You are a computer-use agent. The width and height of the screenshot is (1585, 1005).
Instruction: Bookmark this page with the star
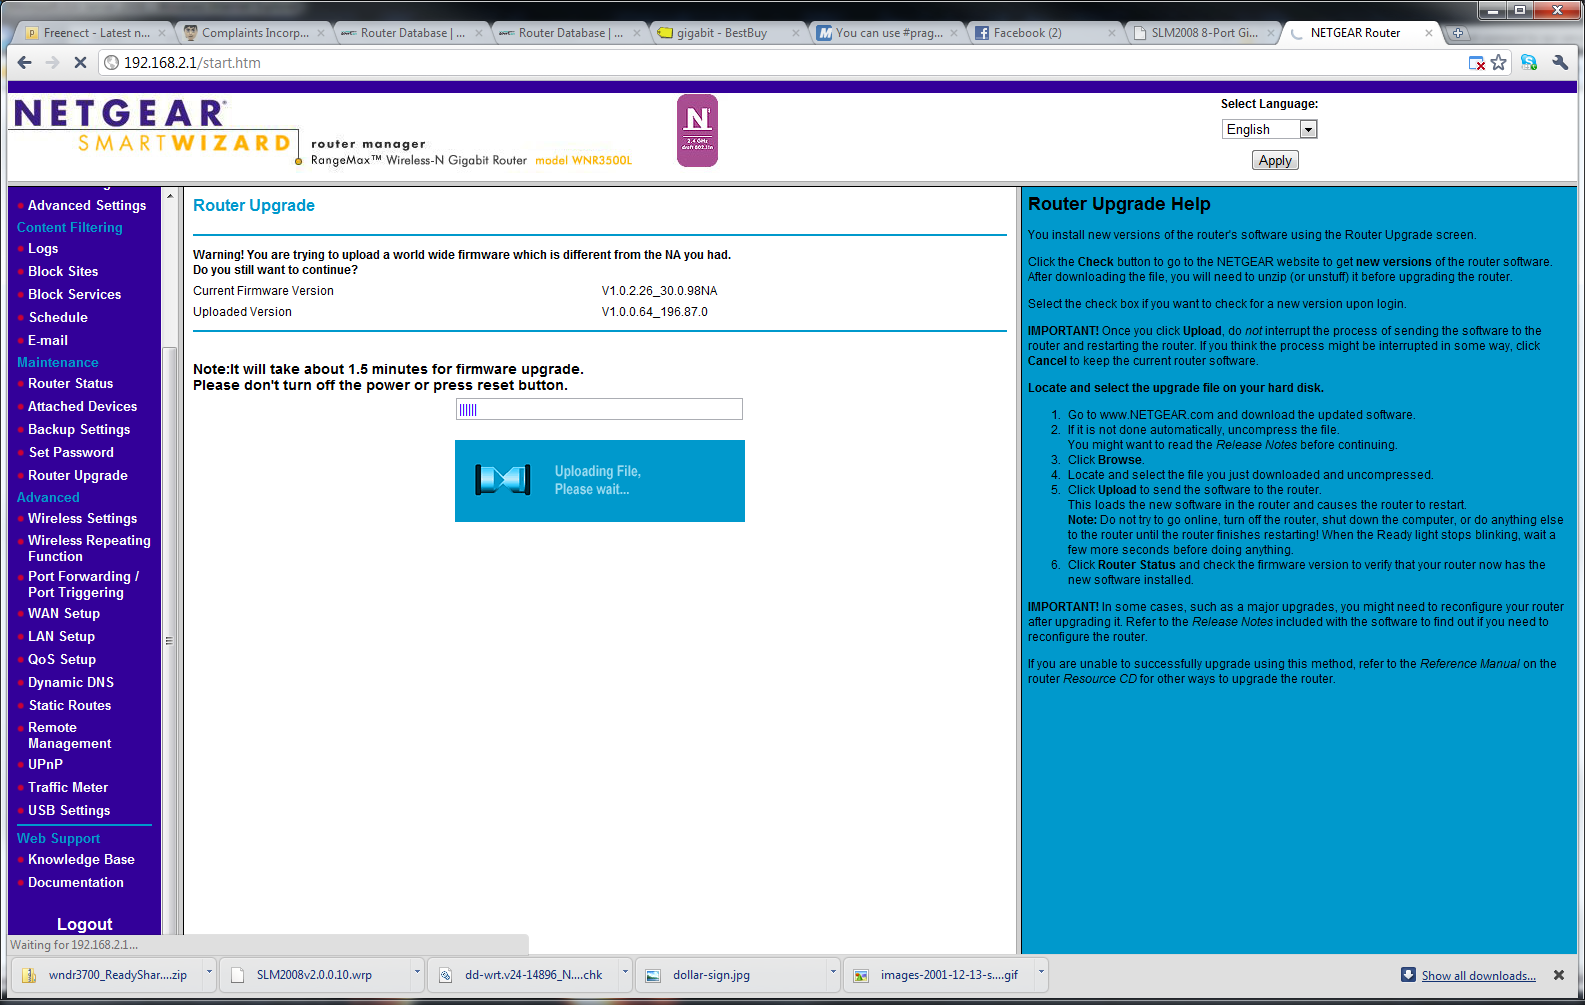pyautogui.click(x=1498, y=62)
